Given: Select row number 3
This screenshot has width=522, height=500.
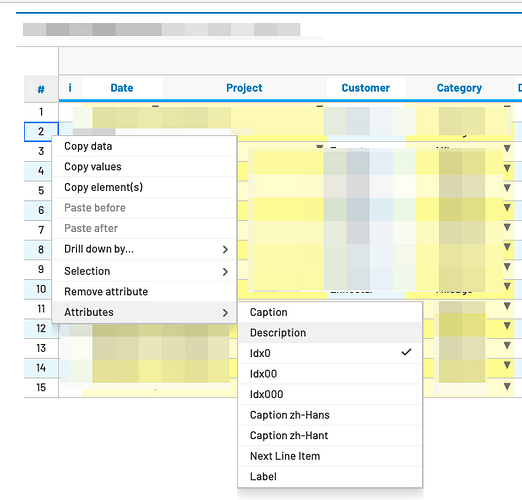Looking at the screenshot, I should [x=41, y=151].
